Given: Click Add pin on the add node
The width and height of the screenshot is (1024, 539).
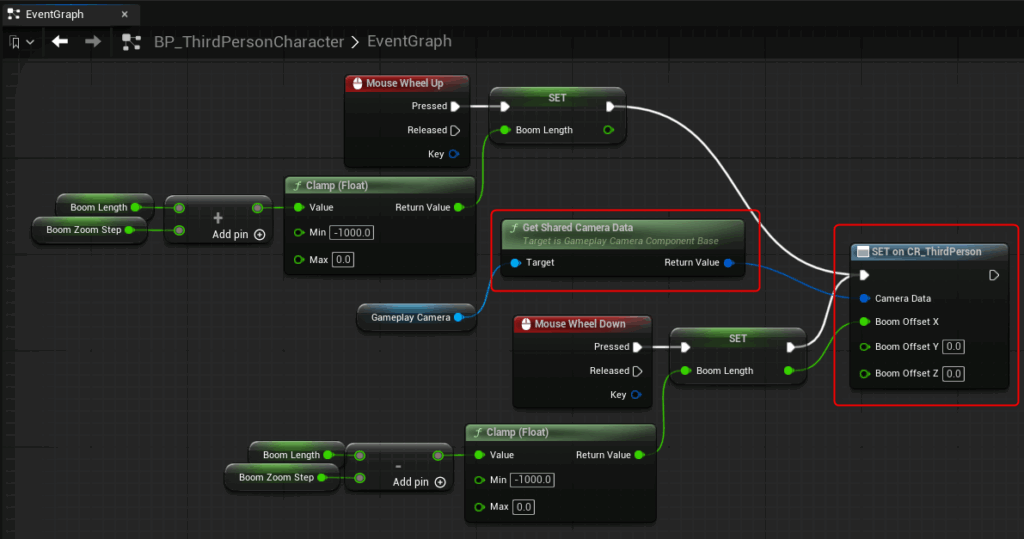Looking at the screenshot, I should click(238, 235).
